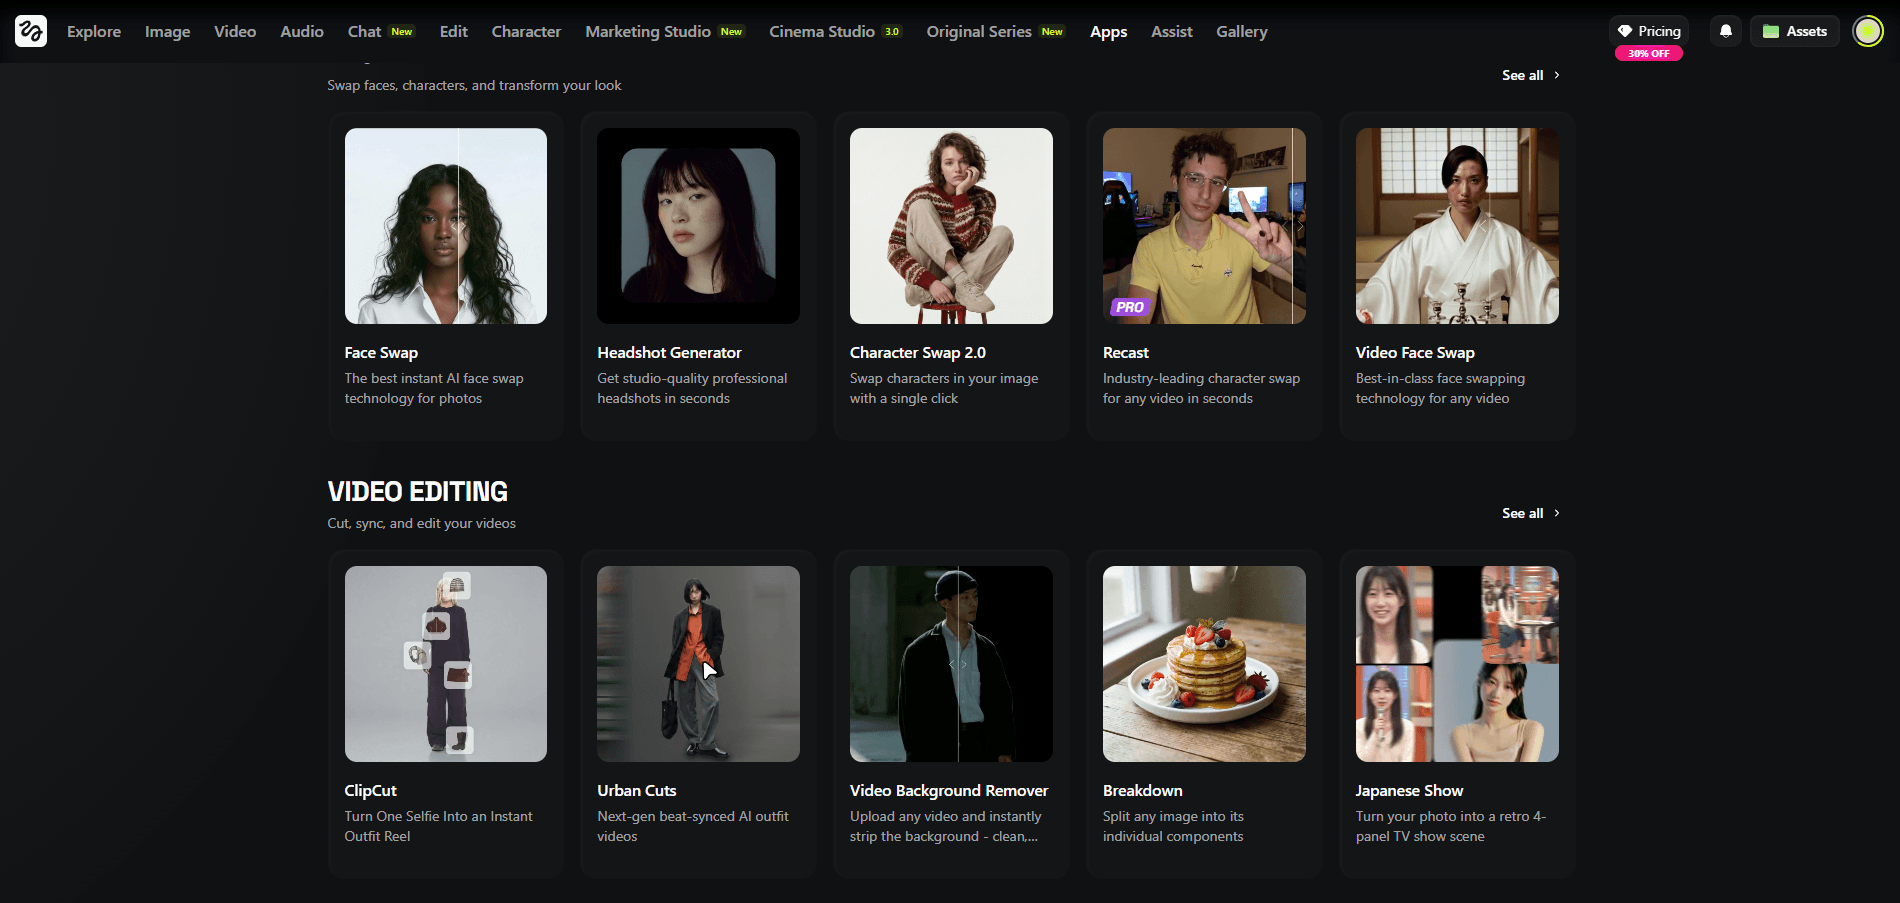This screenshot has width=1900, height=903.
Task: Open the Japanese Show thumbnail
Action: (x=1456, y=664)
